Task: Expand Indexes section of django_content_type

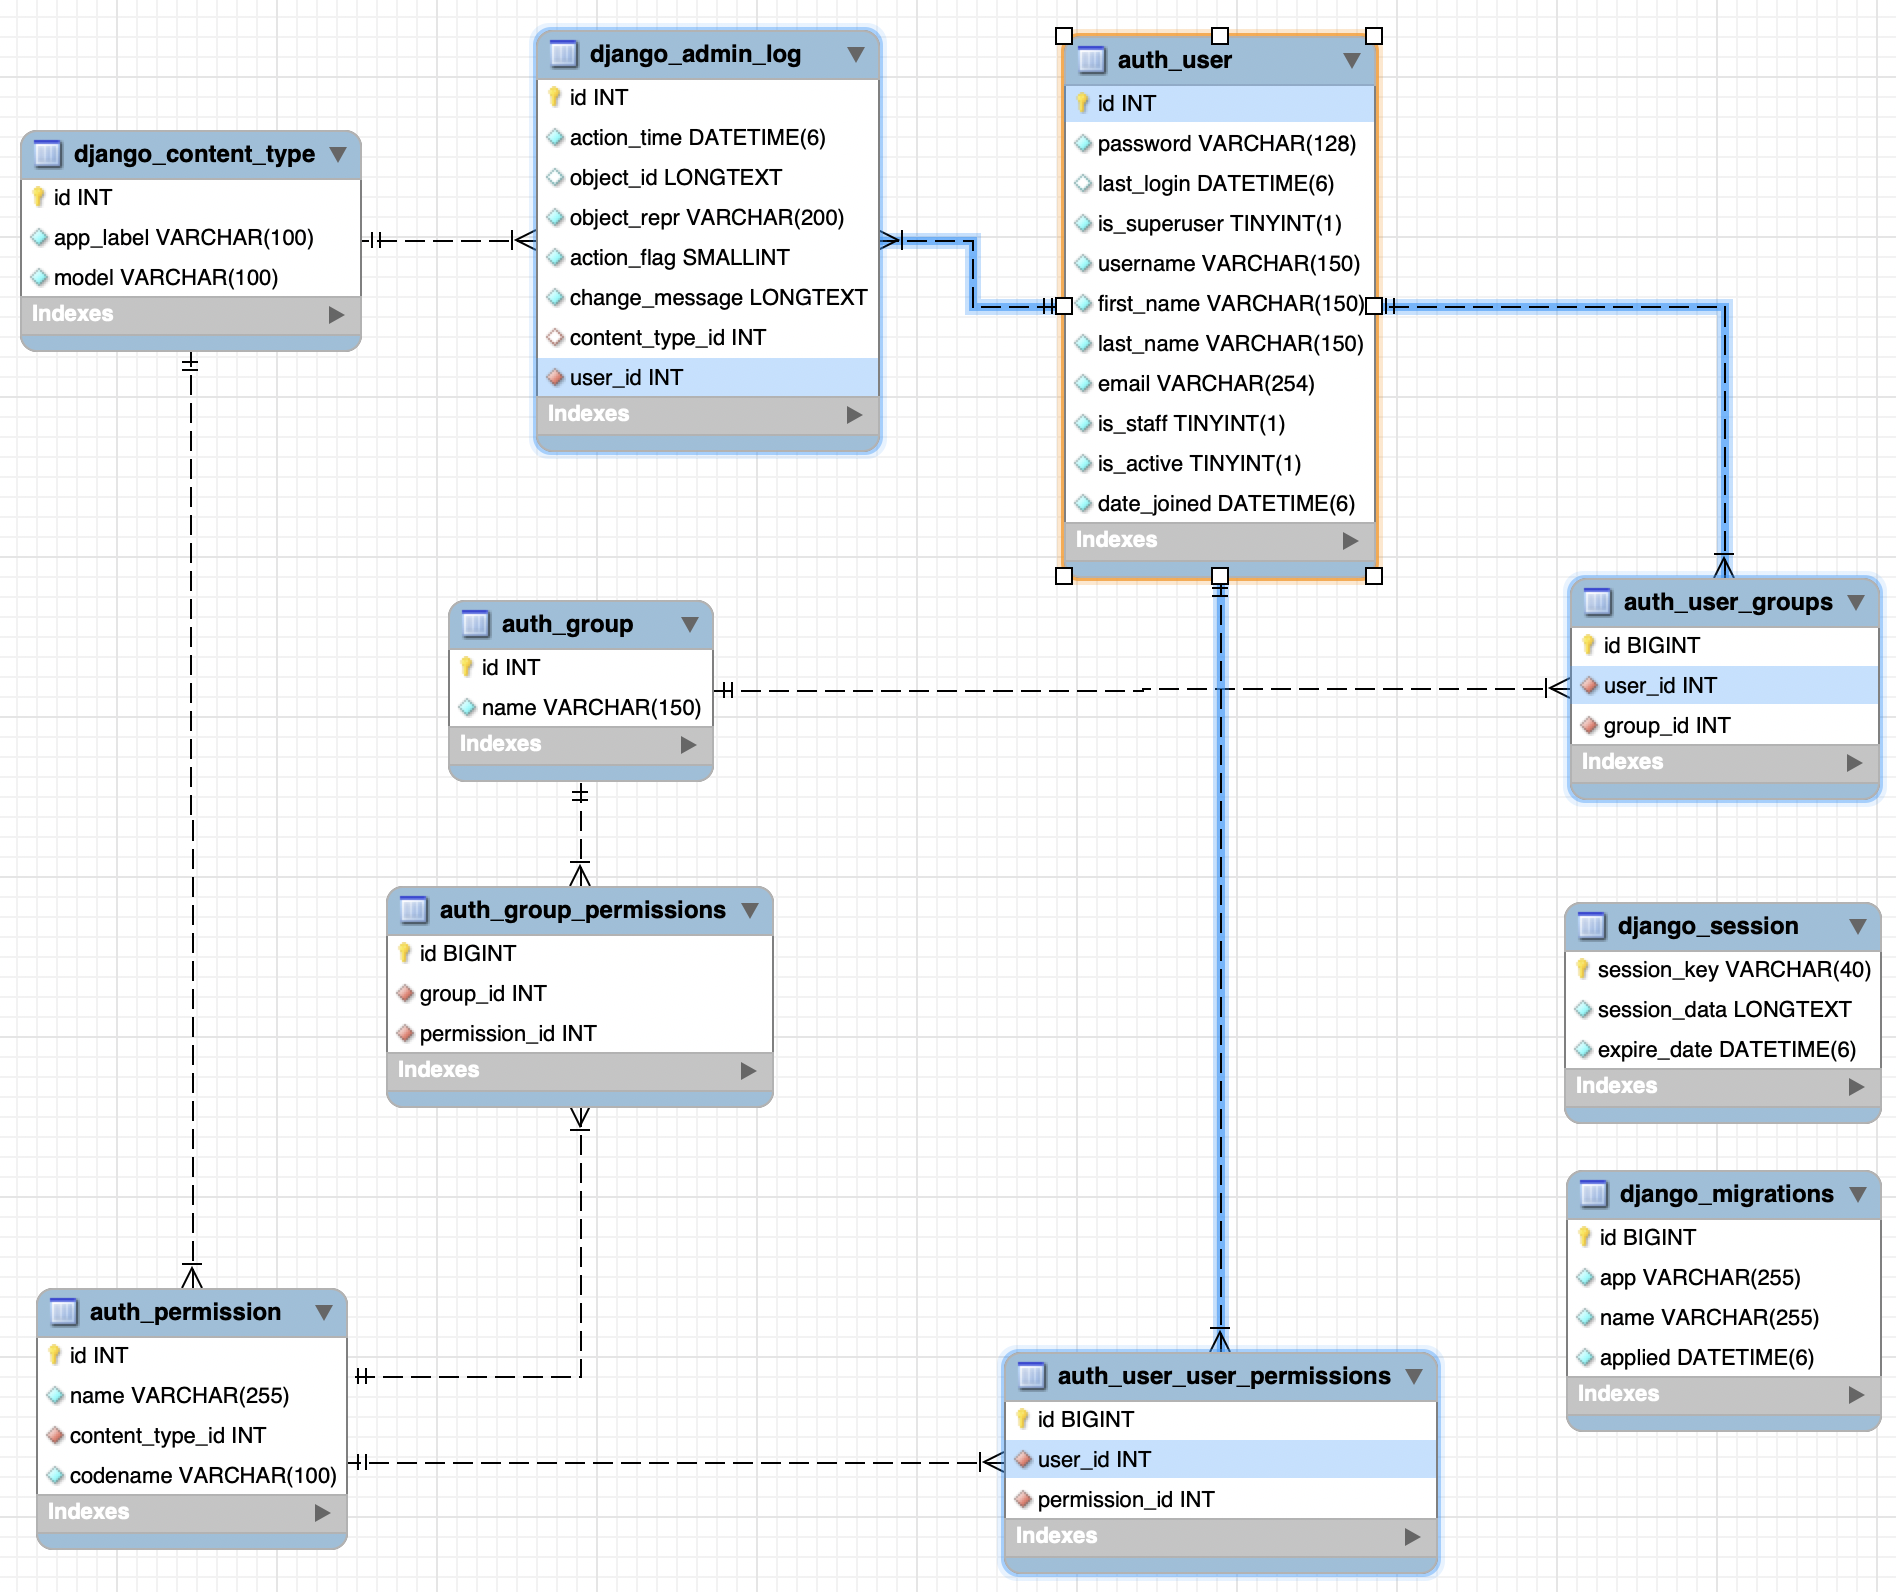Action: tap(336, 314)
